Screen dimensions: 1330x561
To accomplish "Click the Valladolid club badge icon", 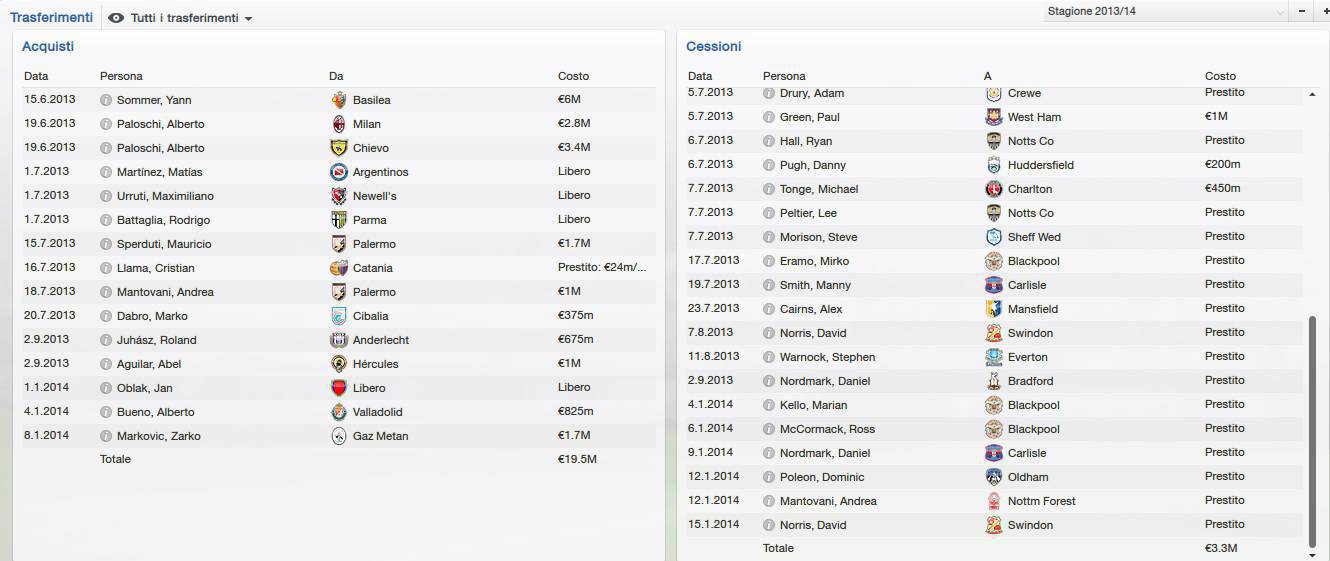I will pyautogui.click(x=339, y=412).
